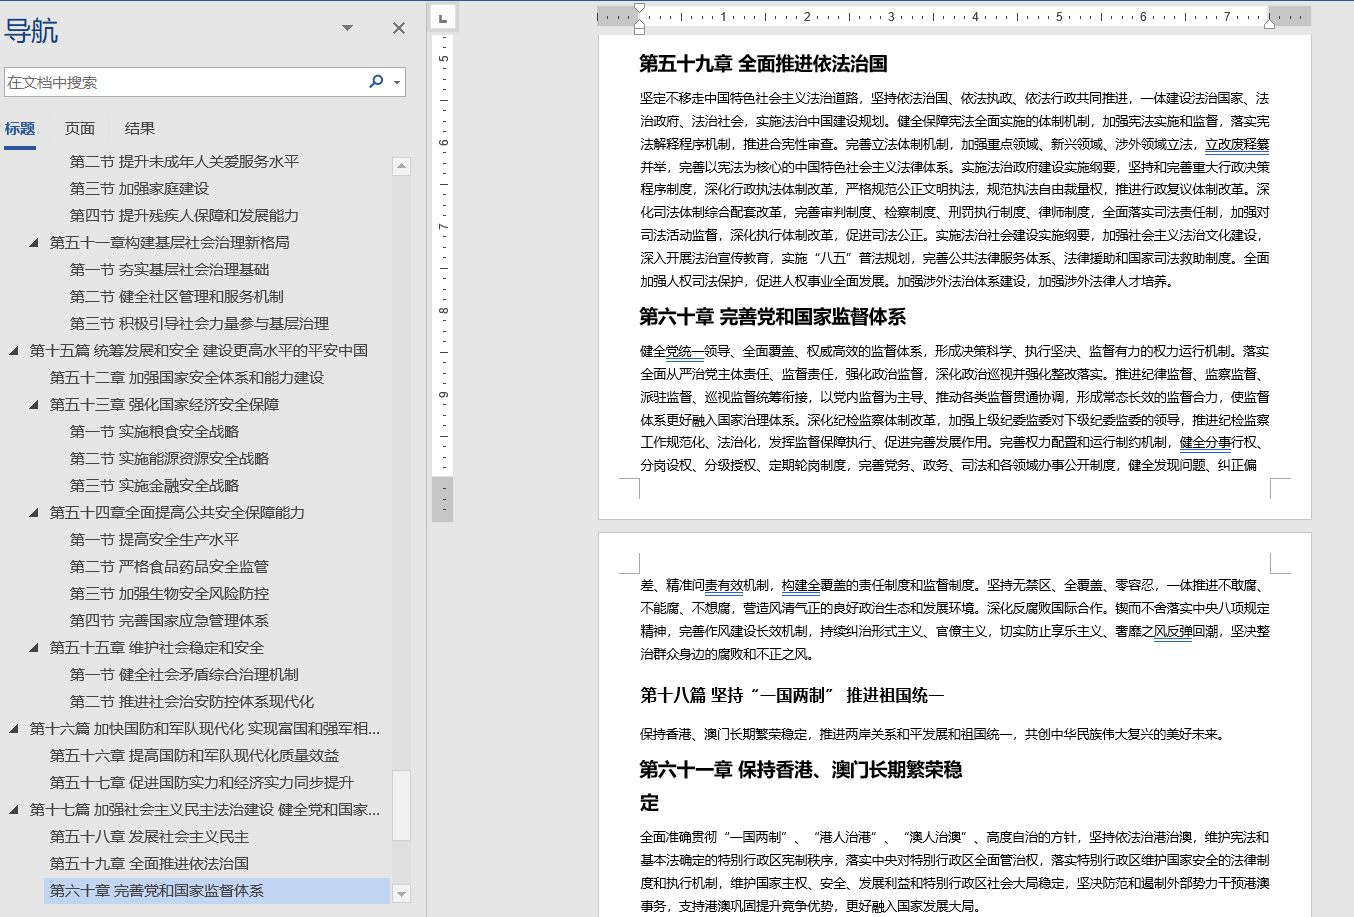Collapse 第五十四章全面提高公共安全保障能力
1354x917 pixels.
click(34, 512)
